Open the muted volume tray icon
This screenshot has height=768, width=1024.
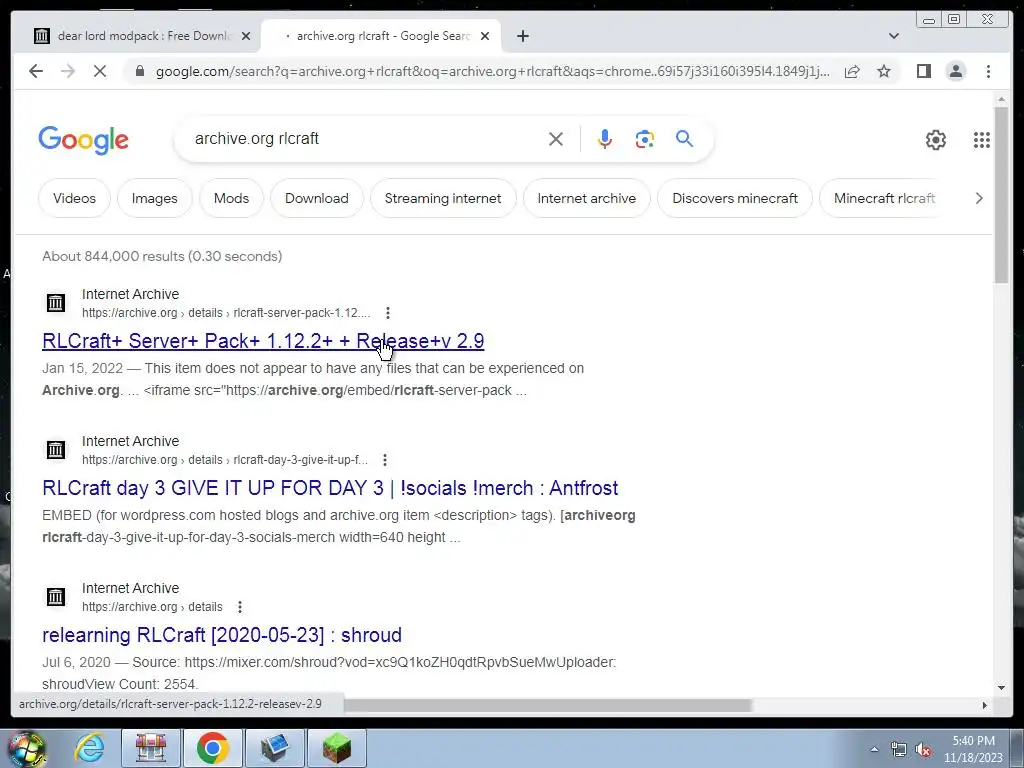(x=923, y=749)
